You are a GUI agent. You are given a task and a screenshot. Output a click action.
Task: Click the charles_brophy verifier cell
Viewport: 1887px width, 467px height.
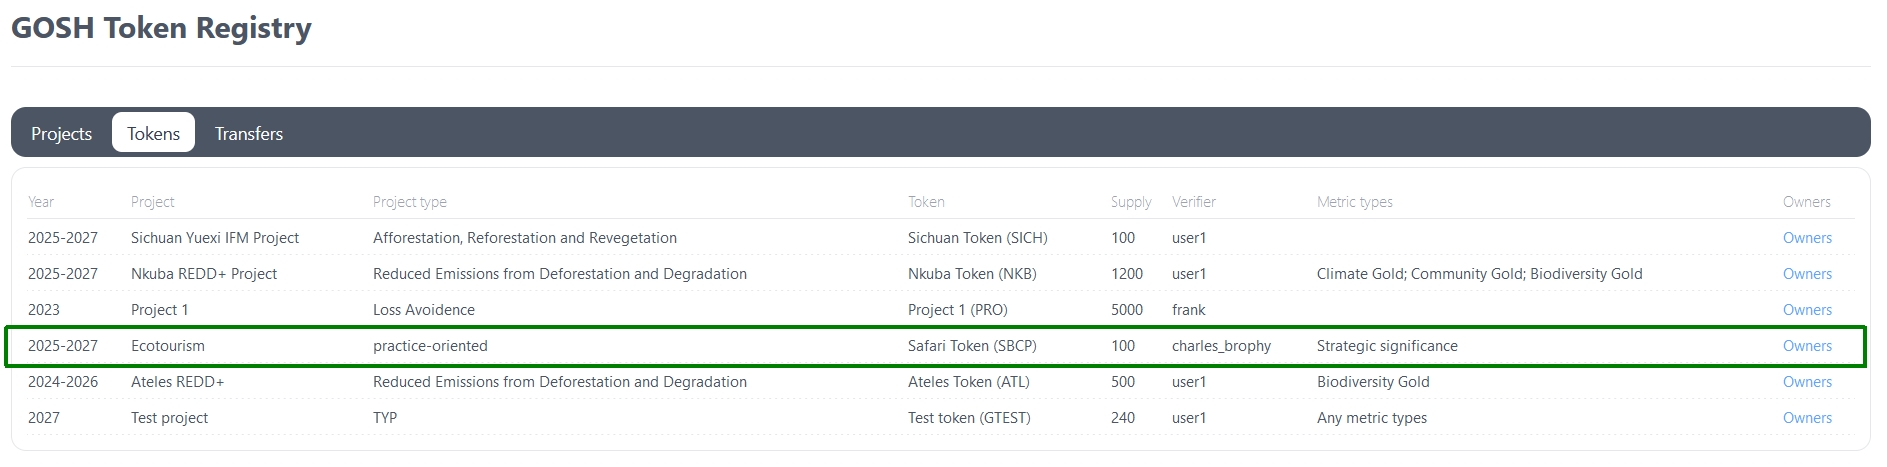[1220, 346]
